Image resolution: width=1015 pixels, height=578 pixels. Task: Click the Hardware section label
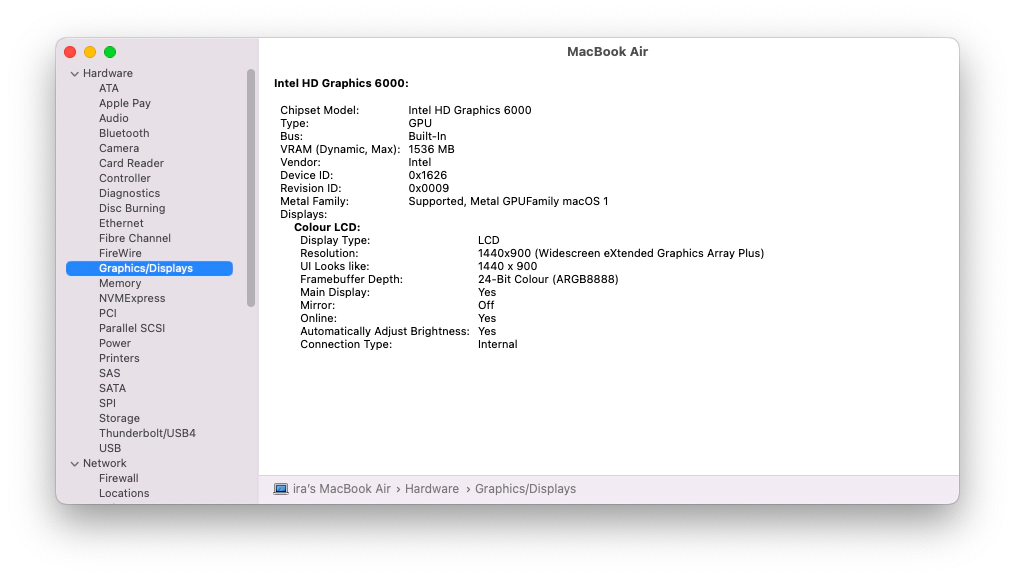click(x=107, y=73)
